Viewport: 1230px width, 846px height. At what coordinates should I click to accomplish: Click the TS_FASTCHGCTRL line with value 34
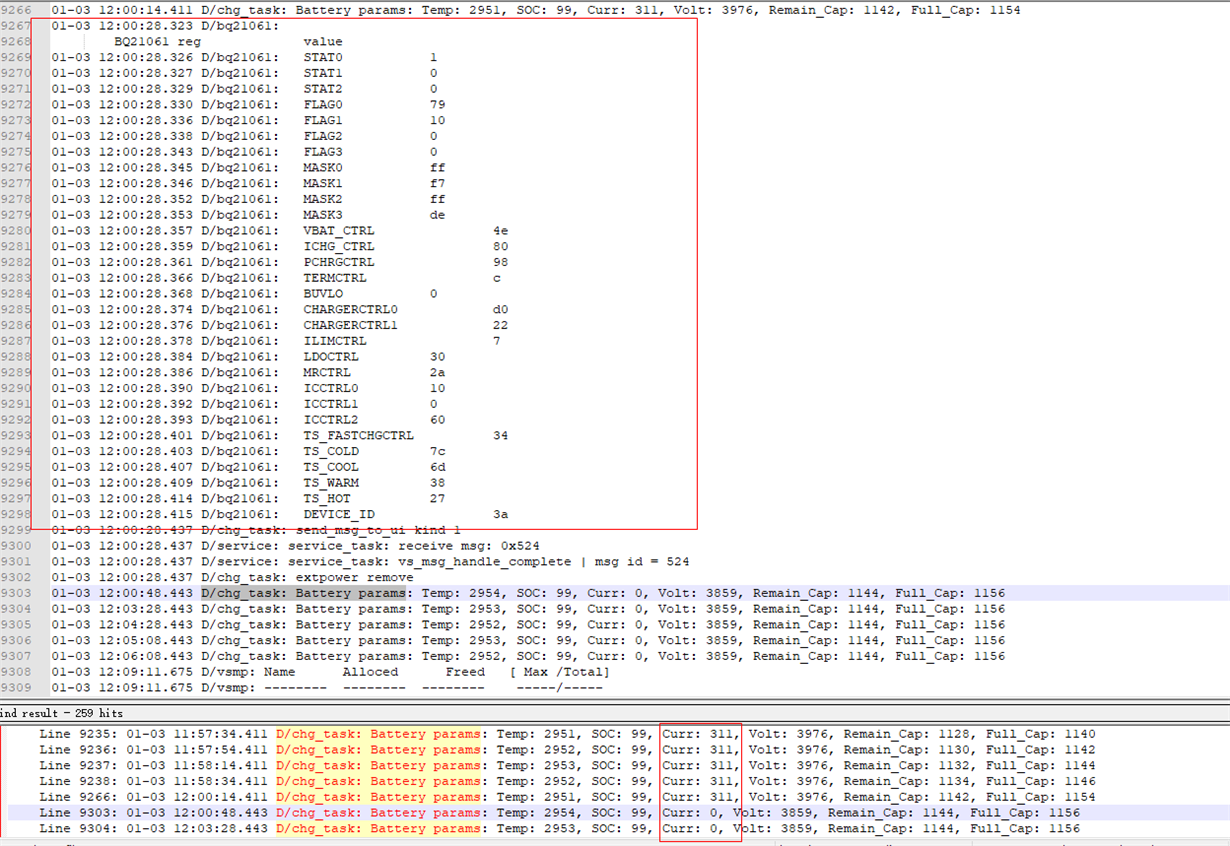pyautogui.click(x=280, y=436)
